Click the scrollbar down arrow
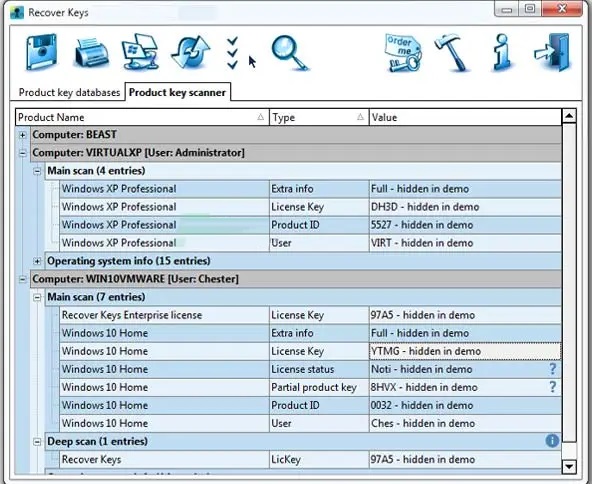The height and width of the screenshot is (484, 592). (x=569, y=467)
